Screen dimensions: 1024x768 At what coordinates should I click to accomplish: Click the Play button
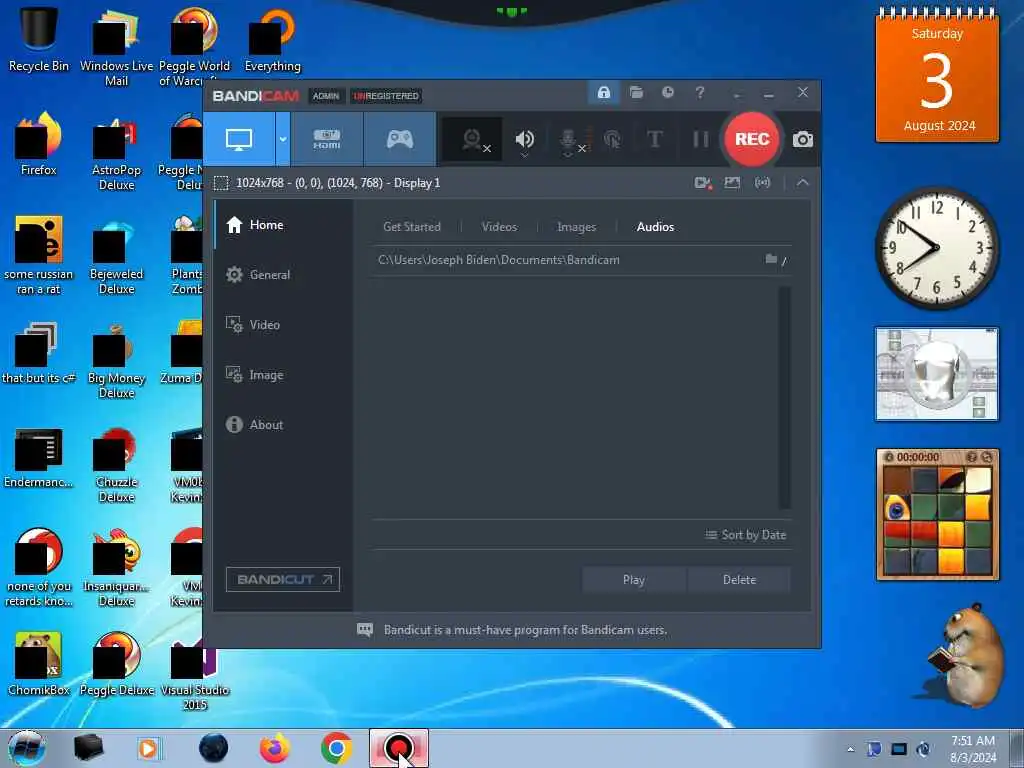coord(633,580)
